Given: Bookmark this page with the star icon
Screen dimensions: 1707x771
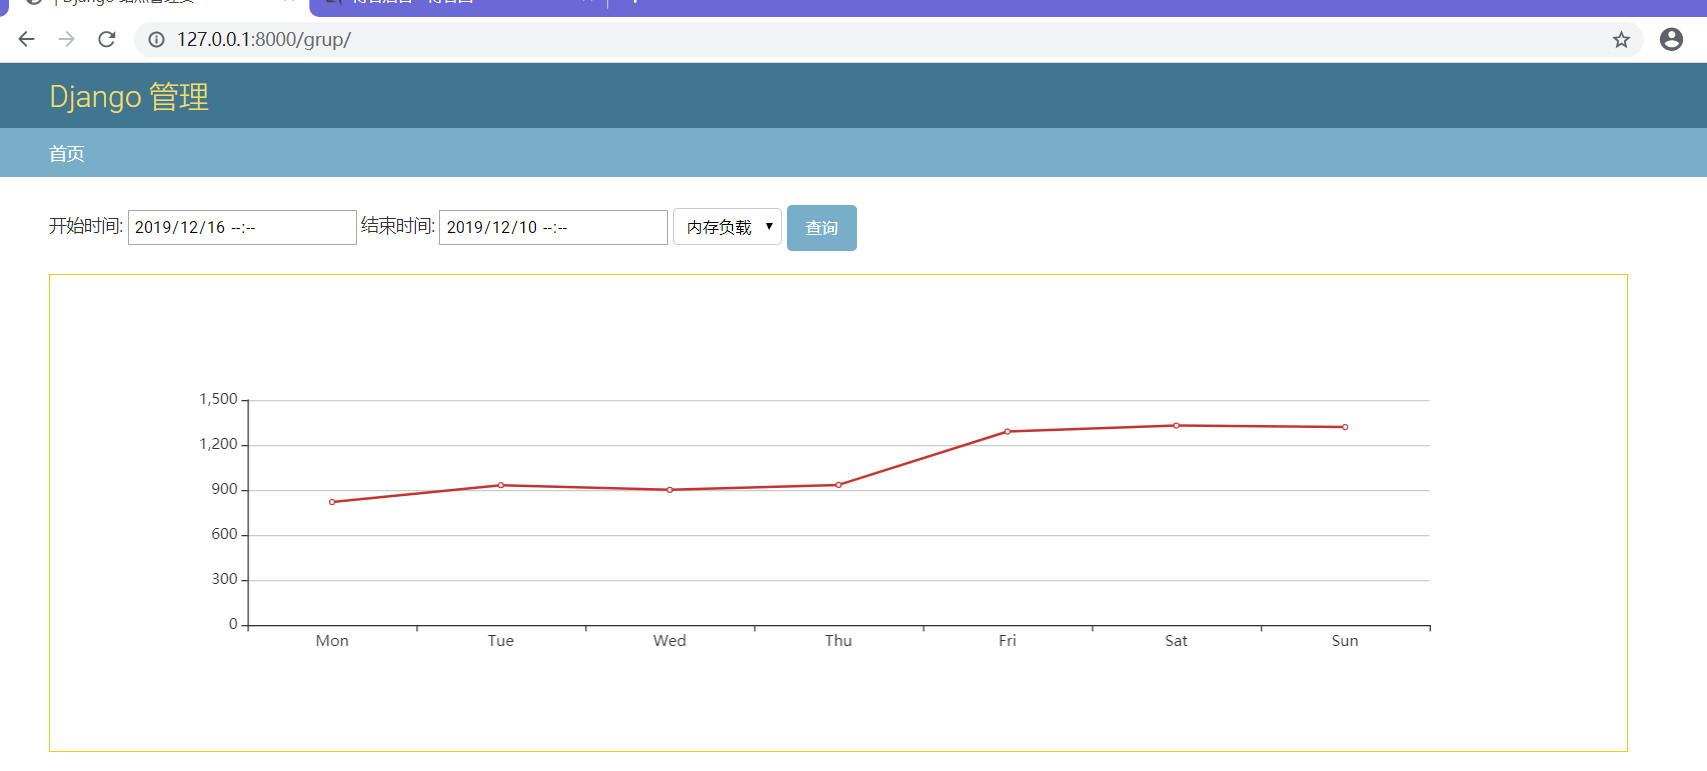Looking at the screenshot, I should pos(1621,39).
